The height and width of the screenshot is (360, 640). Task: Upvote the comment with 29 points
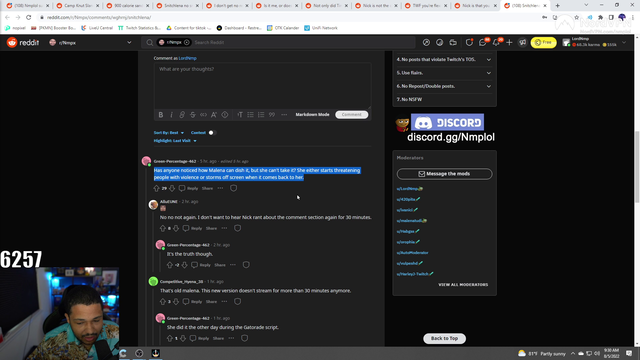156,188
